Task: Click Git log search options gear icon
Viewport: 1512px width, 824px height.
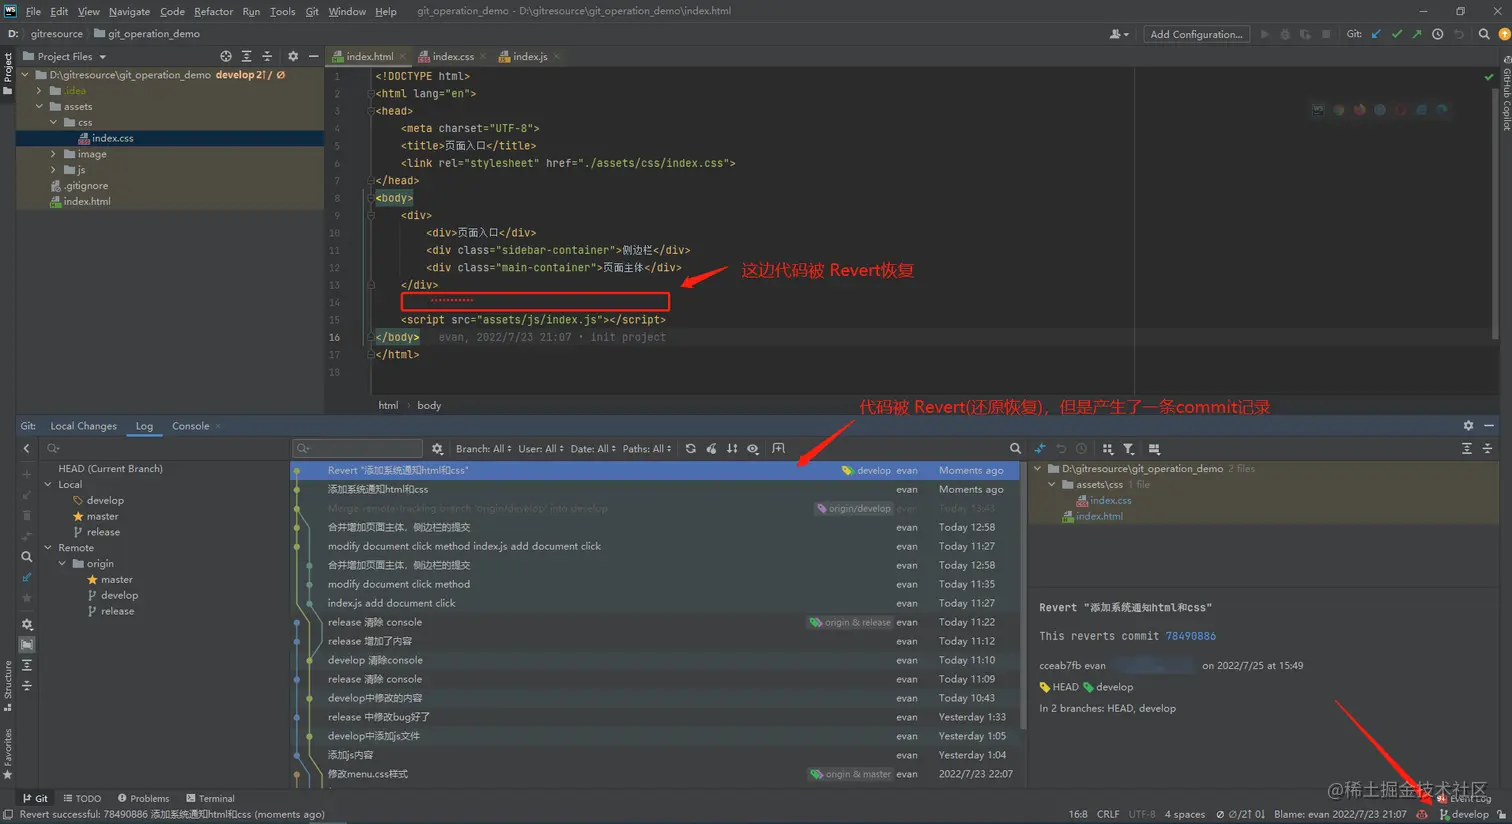Action: pyautogui.click(x=437, y=449)
